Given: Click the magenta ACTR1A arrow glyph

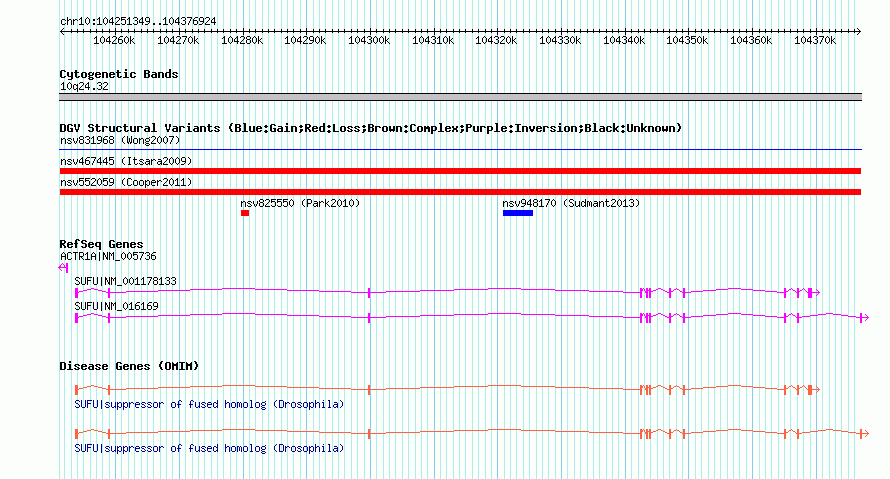Looking at the screenshot, I should pos(64,267).
